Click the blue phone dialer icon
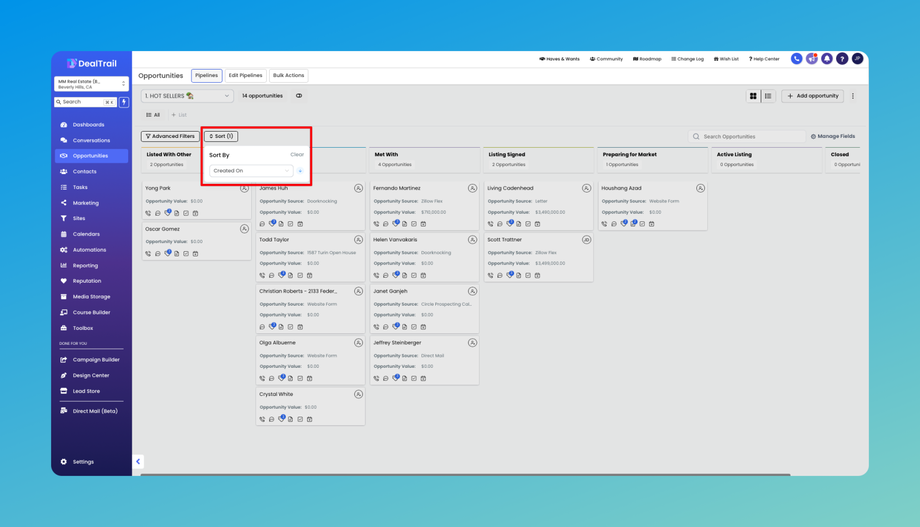 pos(796,59)
